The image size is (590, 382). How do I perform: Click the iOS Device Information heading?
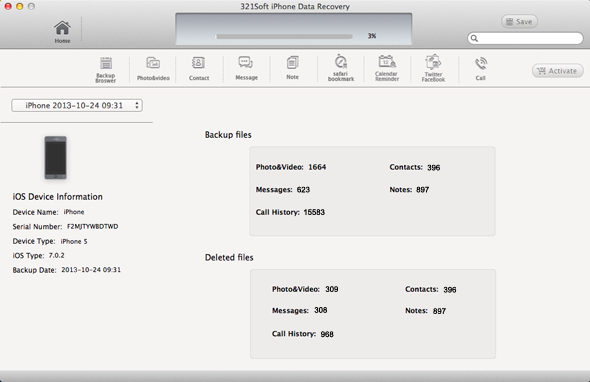coord(58,197)
